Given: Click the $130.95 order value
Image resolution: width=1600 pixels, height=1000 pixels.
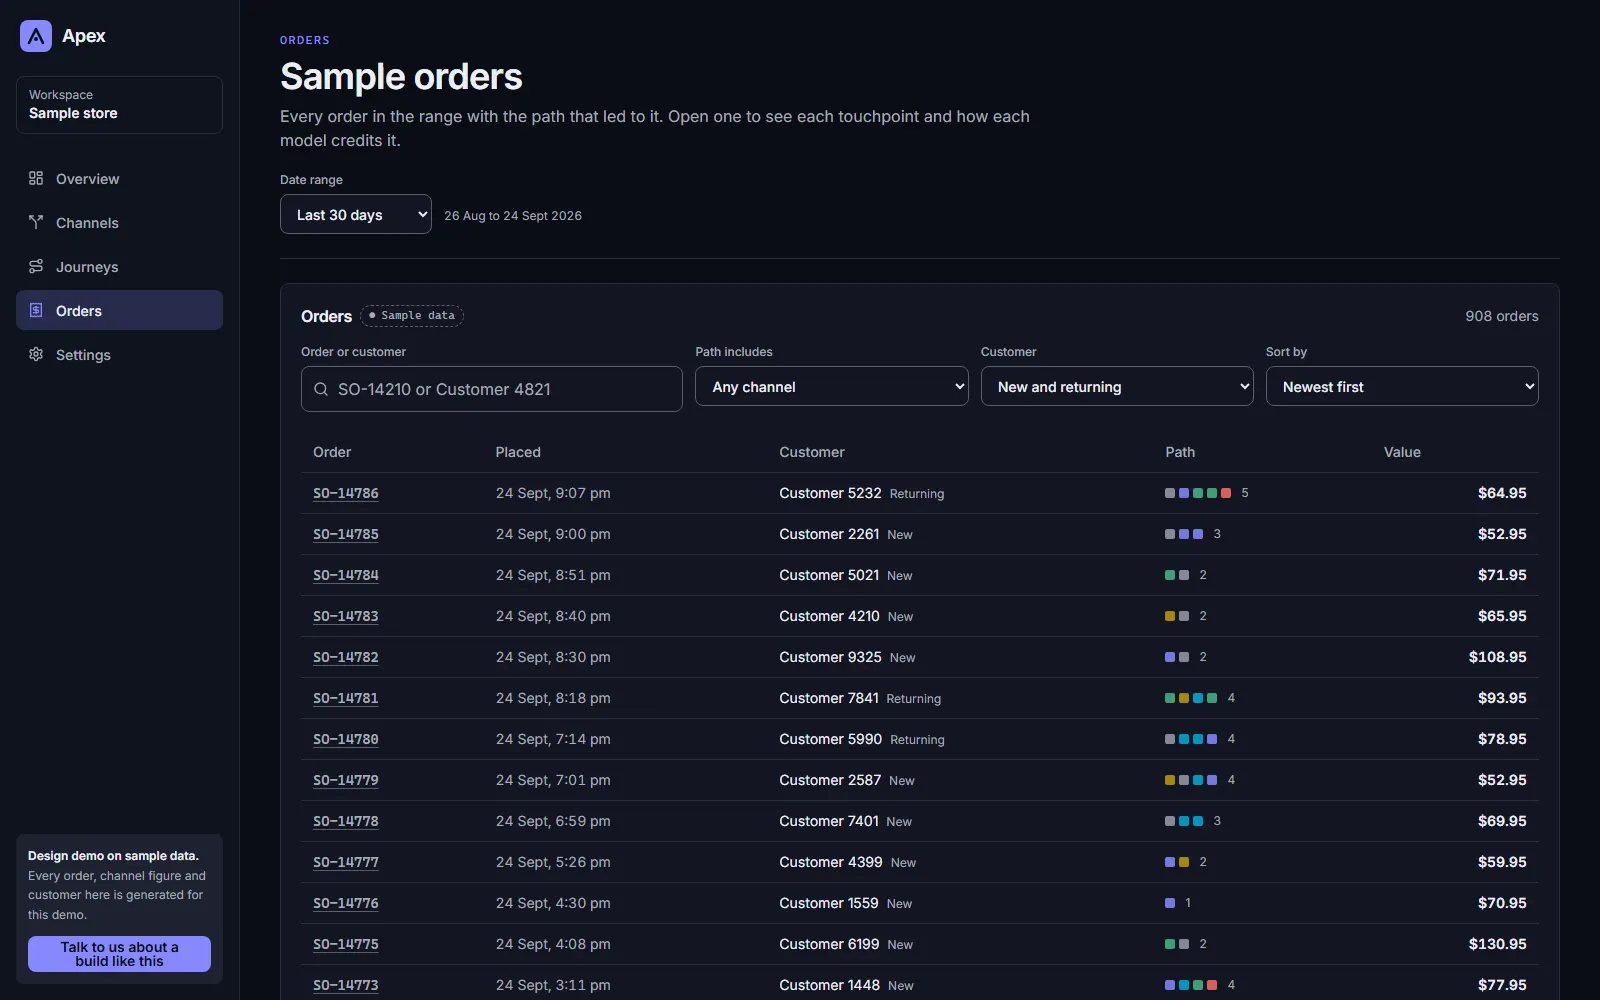Looking at the screenshot, I should (1497, 944).
